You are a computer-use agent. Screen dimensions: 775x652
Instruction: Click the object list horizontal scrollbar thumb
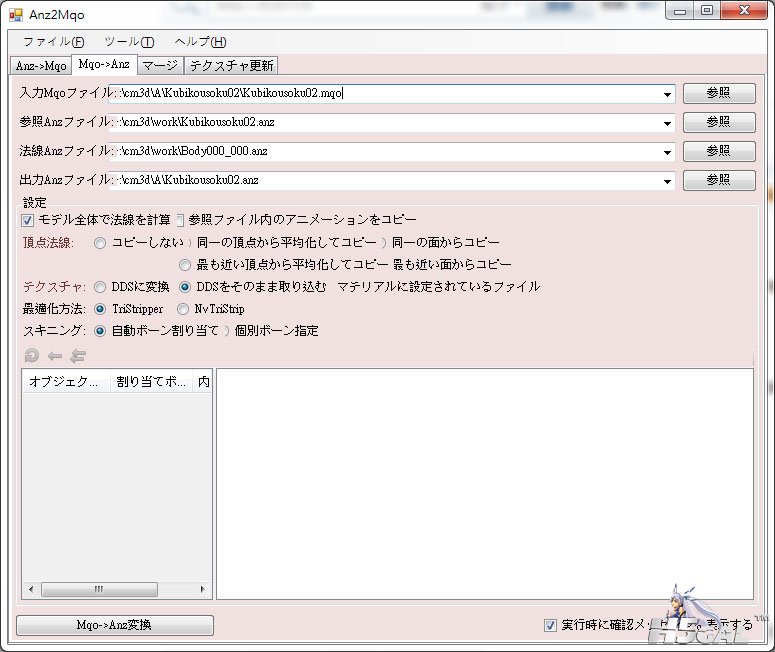point(98,590)
